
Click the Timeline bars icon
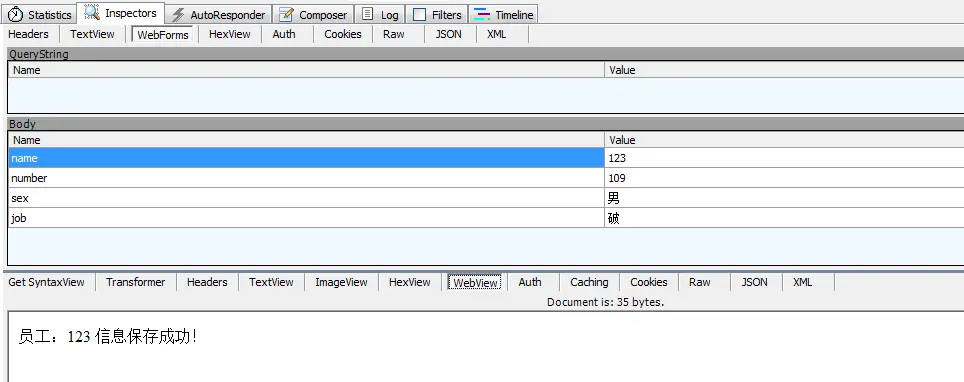point(483,15)
